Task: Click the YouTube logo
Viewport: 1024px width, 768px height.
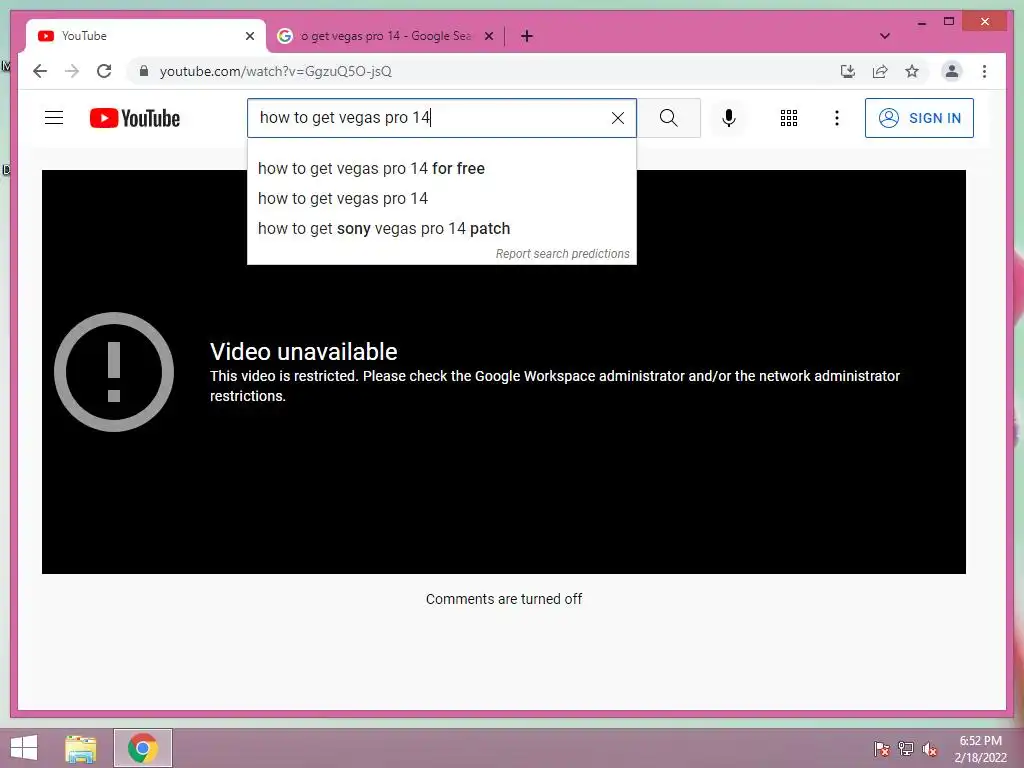Action: tap(135, 118)
